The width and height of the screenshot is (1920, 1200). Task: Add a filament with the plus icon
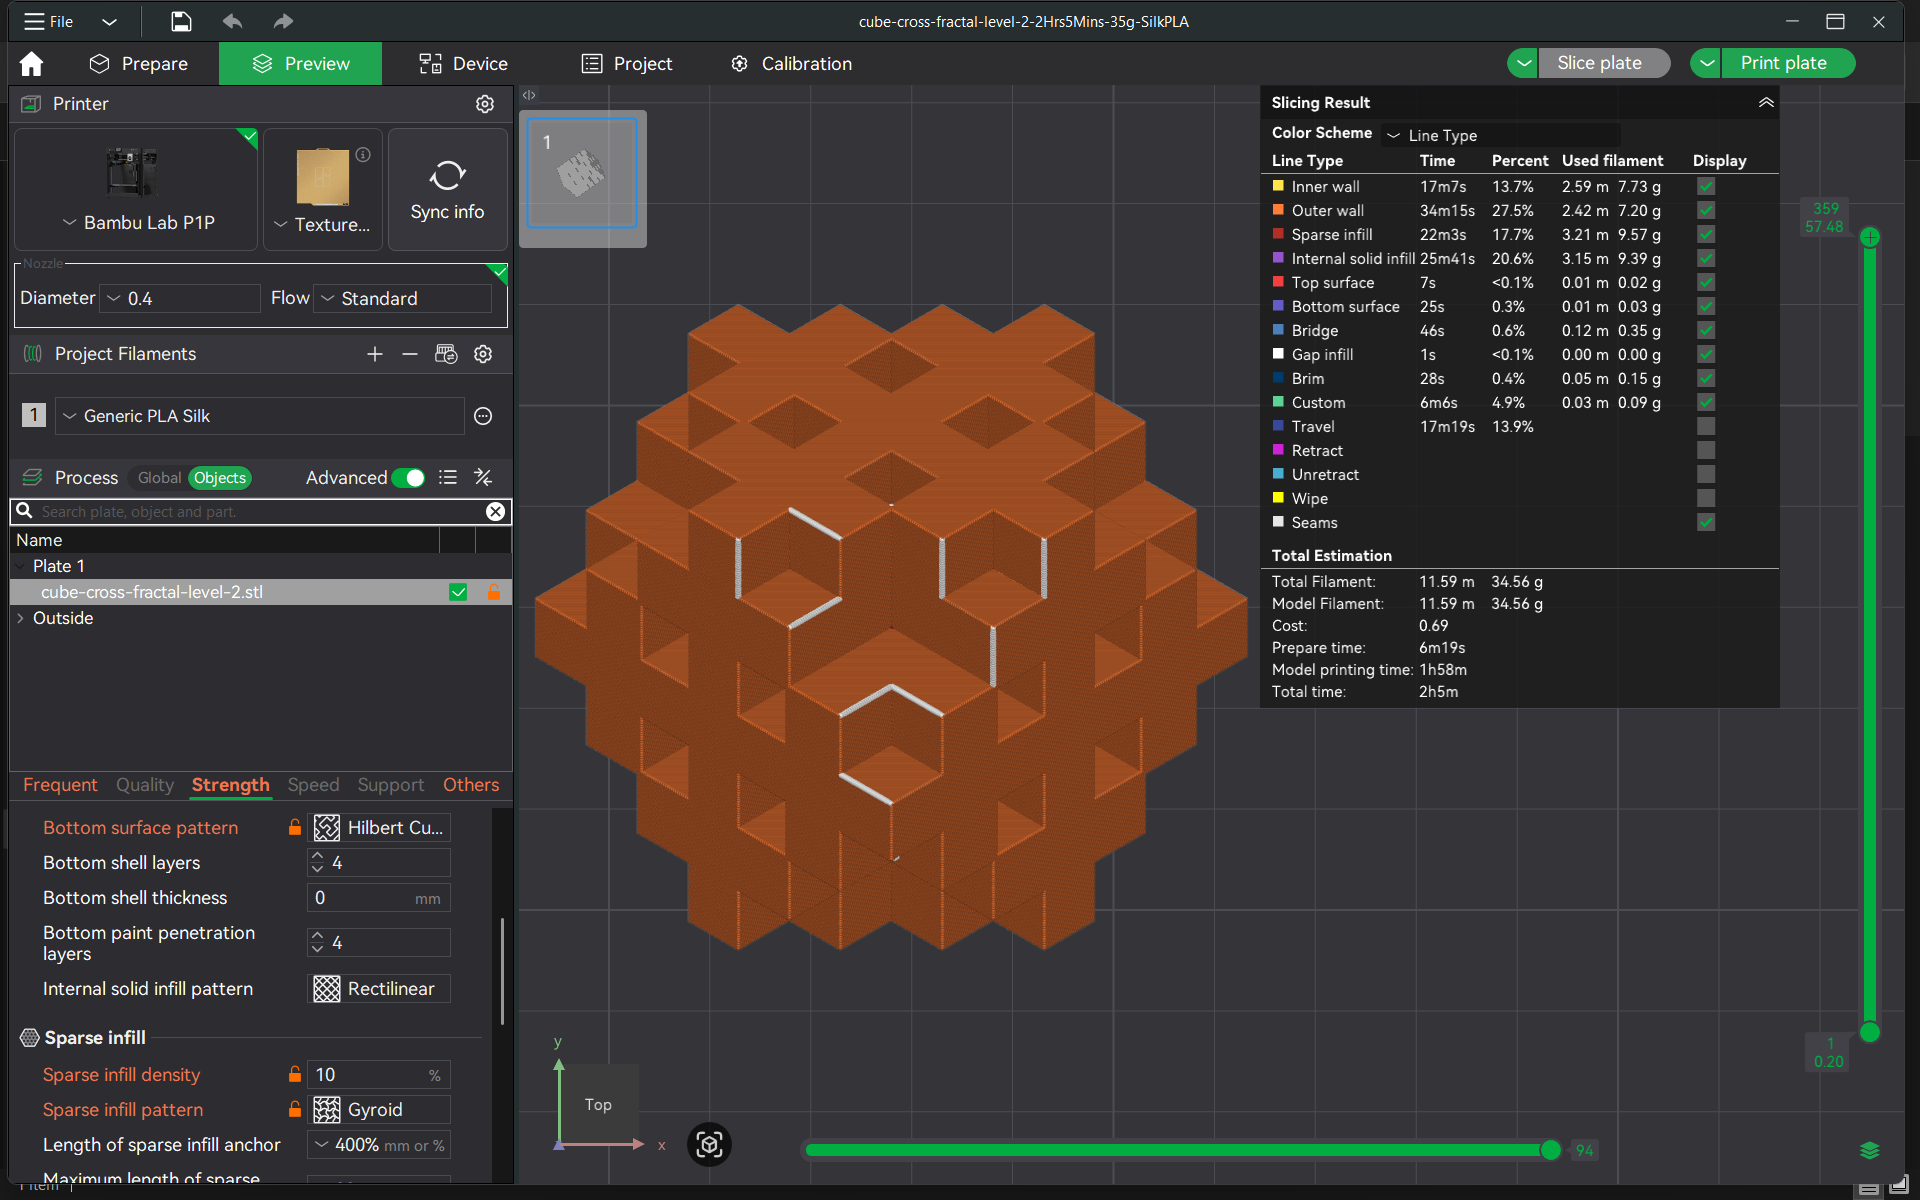click(x=375, y=354)
